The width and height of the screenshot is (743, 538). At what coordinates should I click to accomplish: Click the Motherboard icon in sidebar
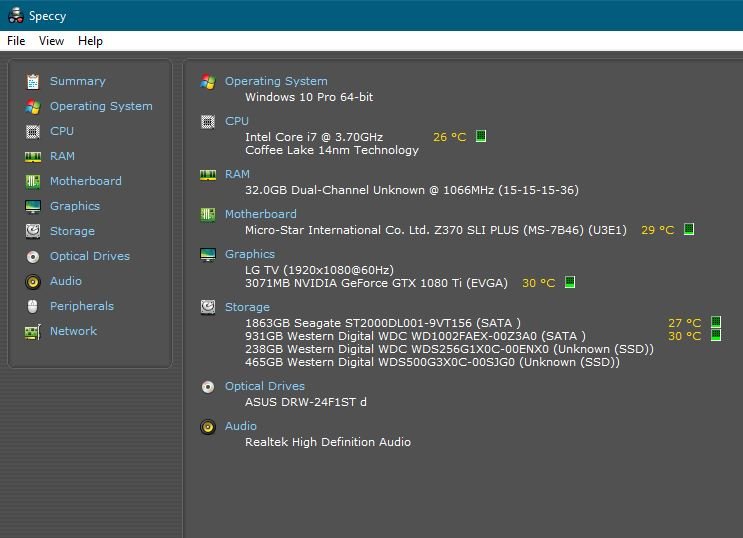pyautogui.click(x=33, y=182)
